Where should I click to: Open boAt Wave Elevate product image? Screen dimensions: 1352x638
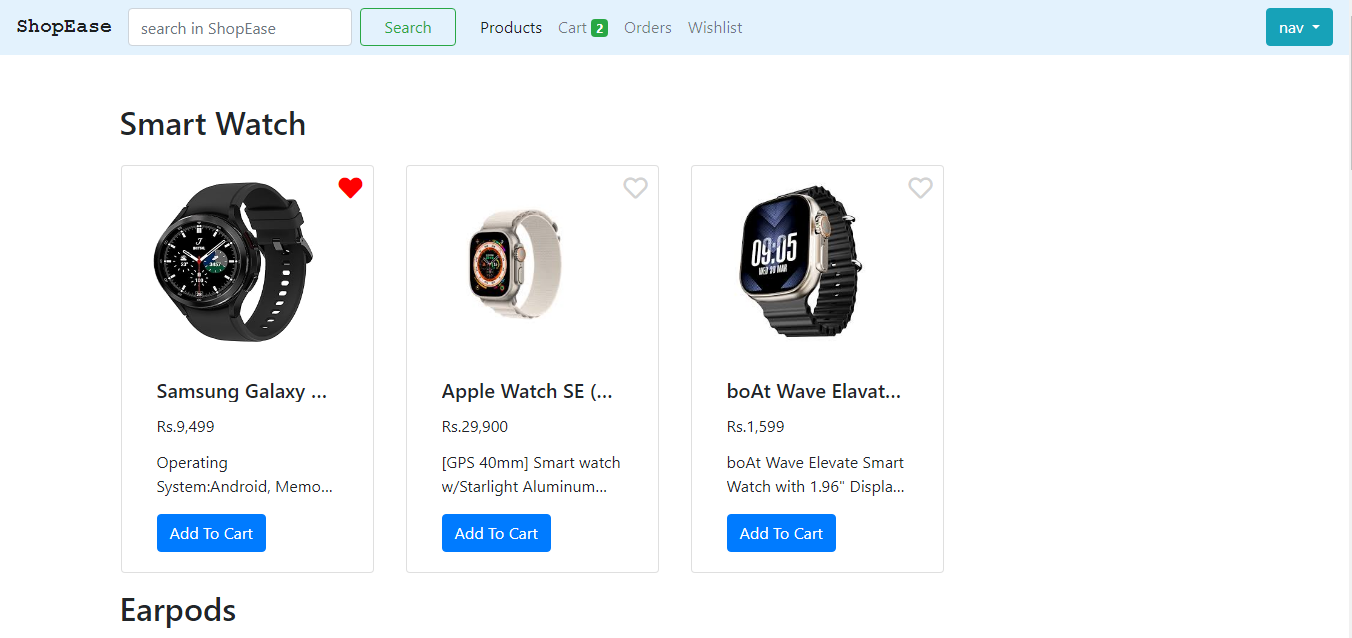(x=797, y=262)
